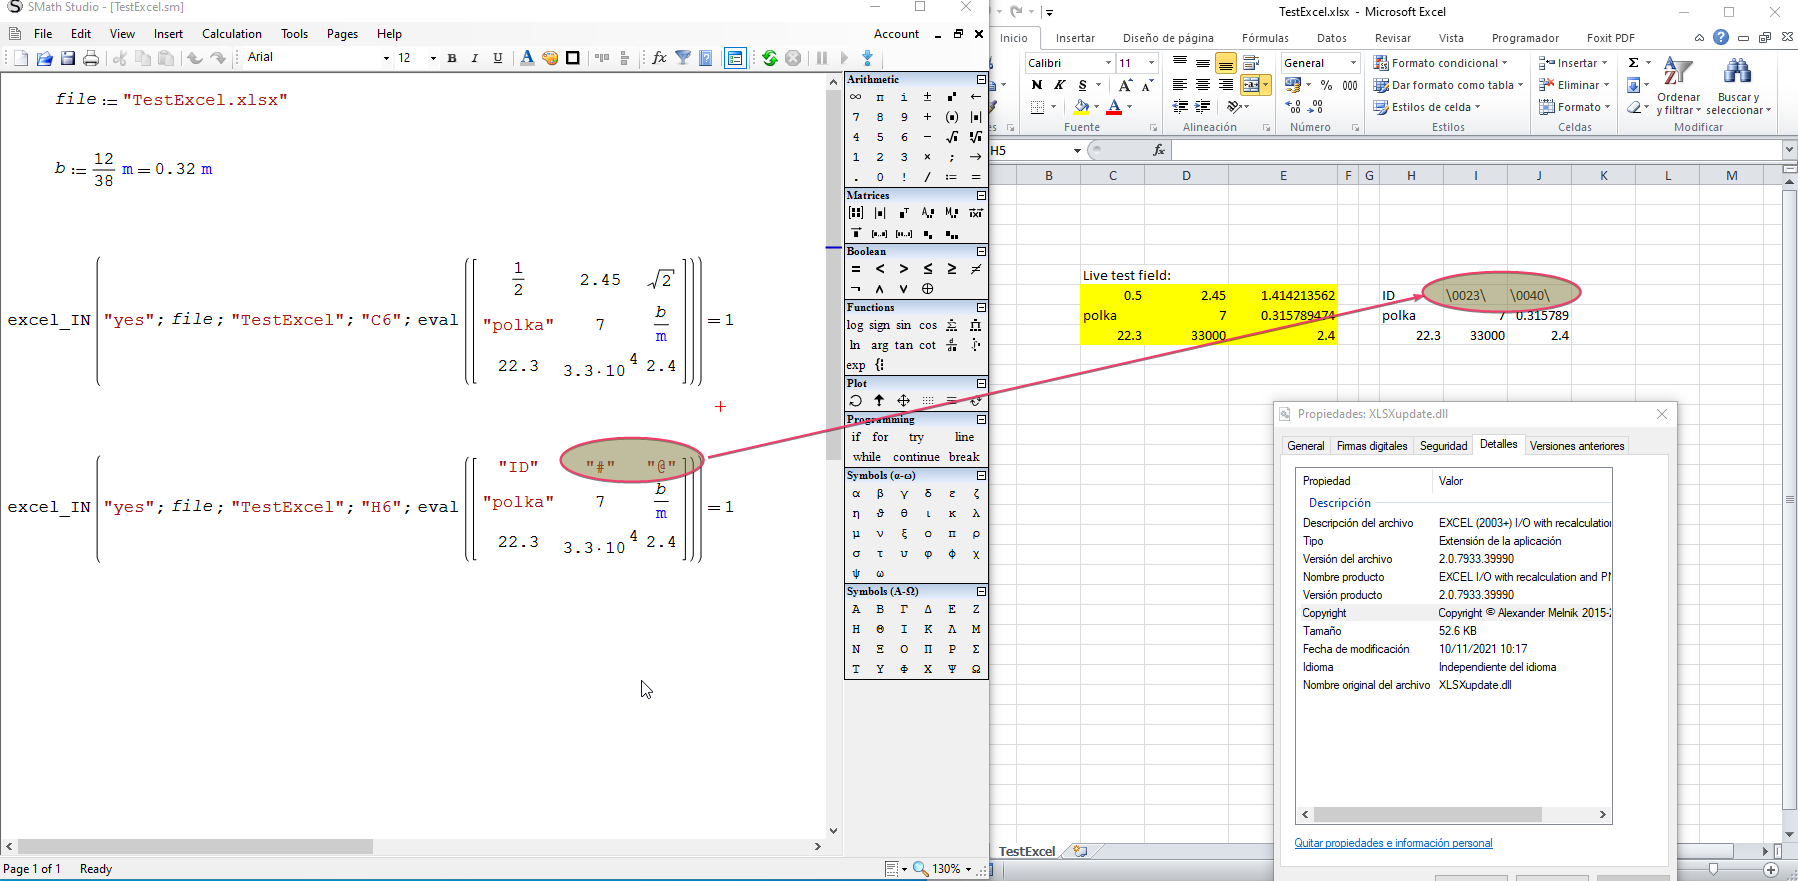Click the Recalculate worksheet green arrows icon
Image resolution: width=1798 pixels, height=881 pixels.
pyautogui.click(x=769, y=58)
